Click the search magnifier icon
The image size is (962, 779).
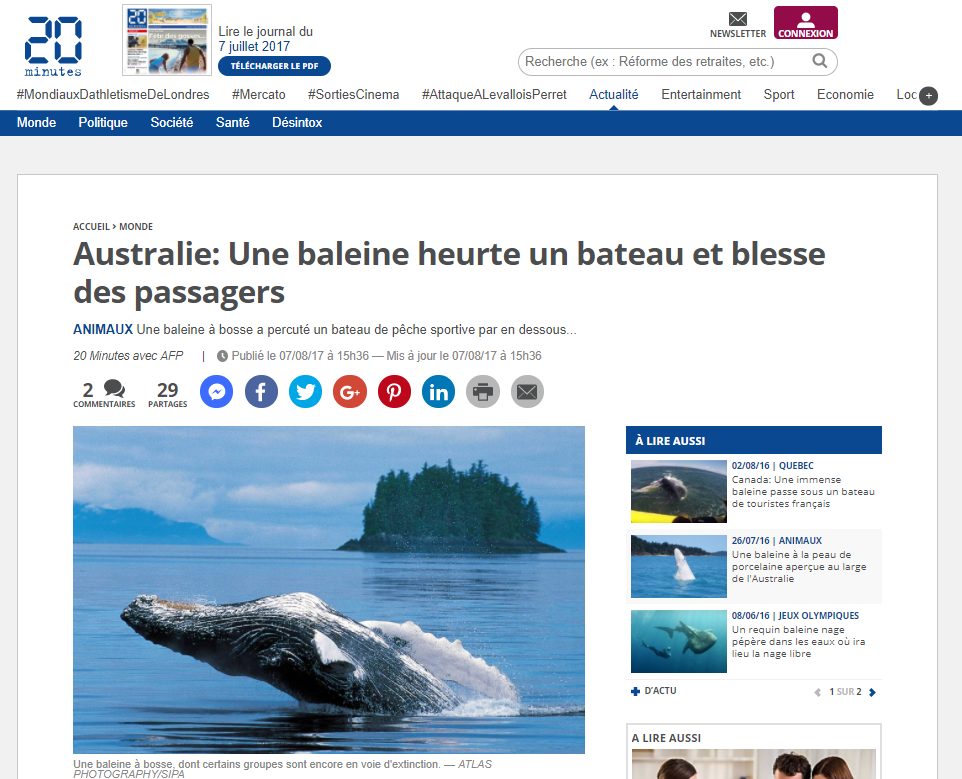point(820,61)
